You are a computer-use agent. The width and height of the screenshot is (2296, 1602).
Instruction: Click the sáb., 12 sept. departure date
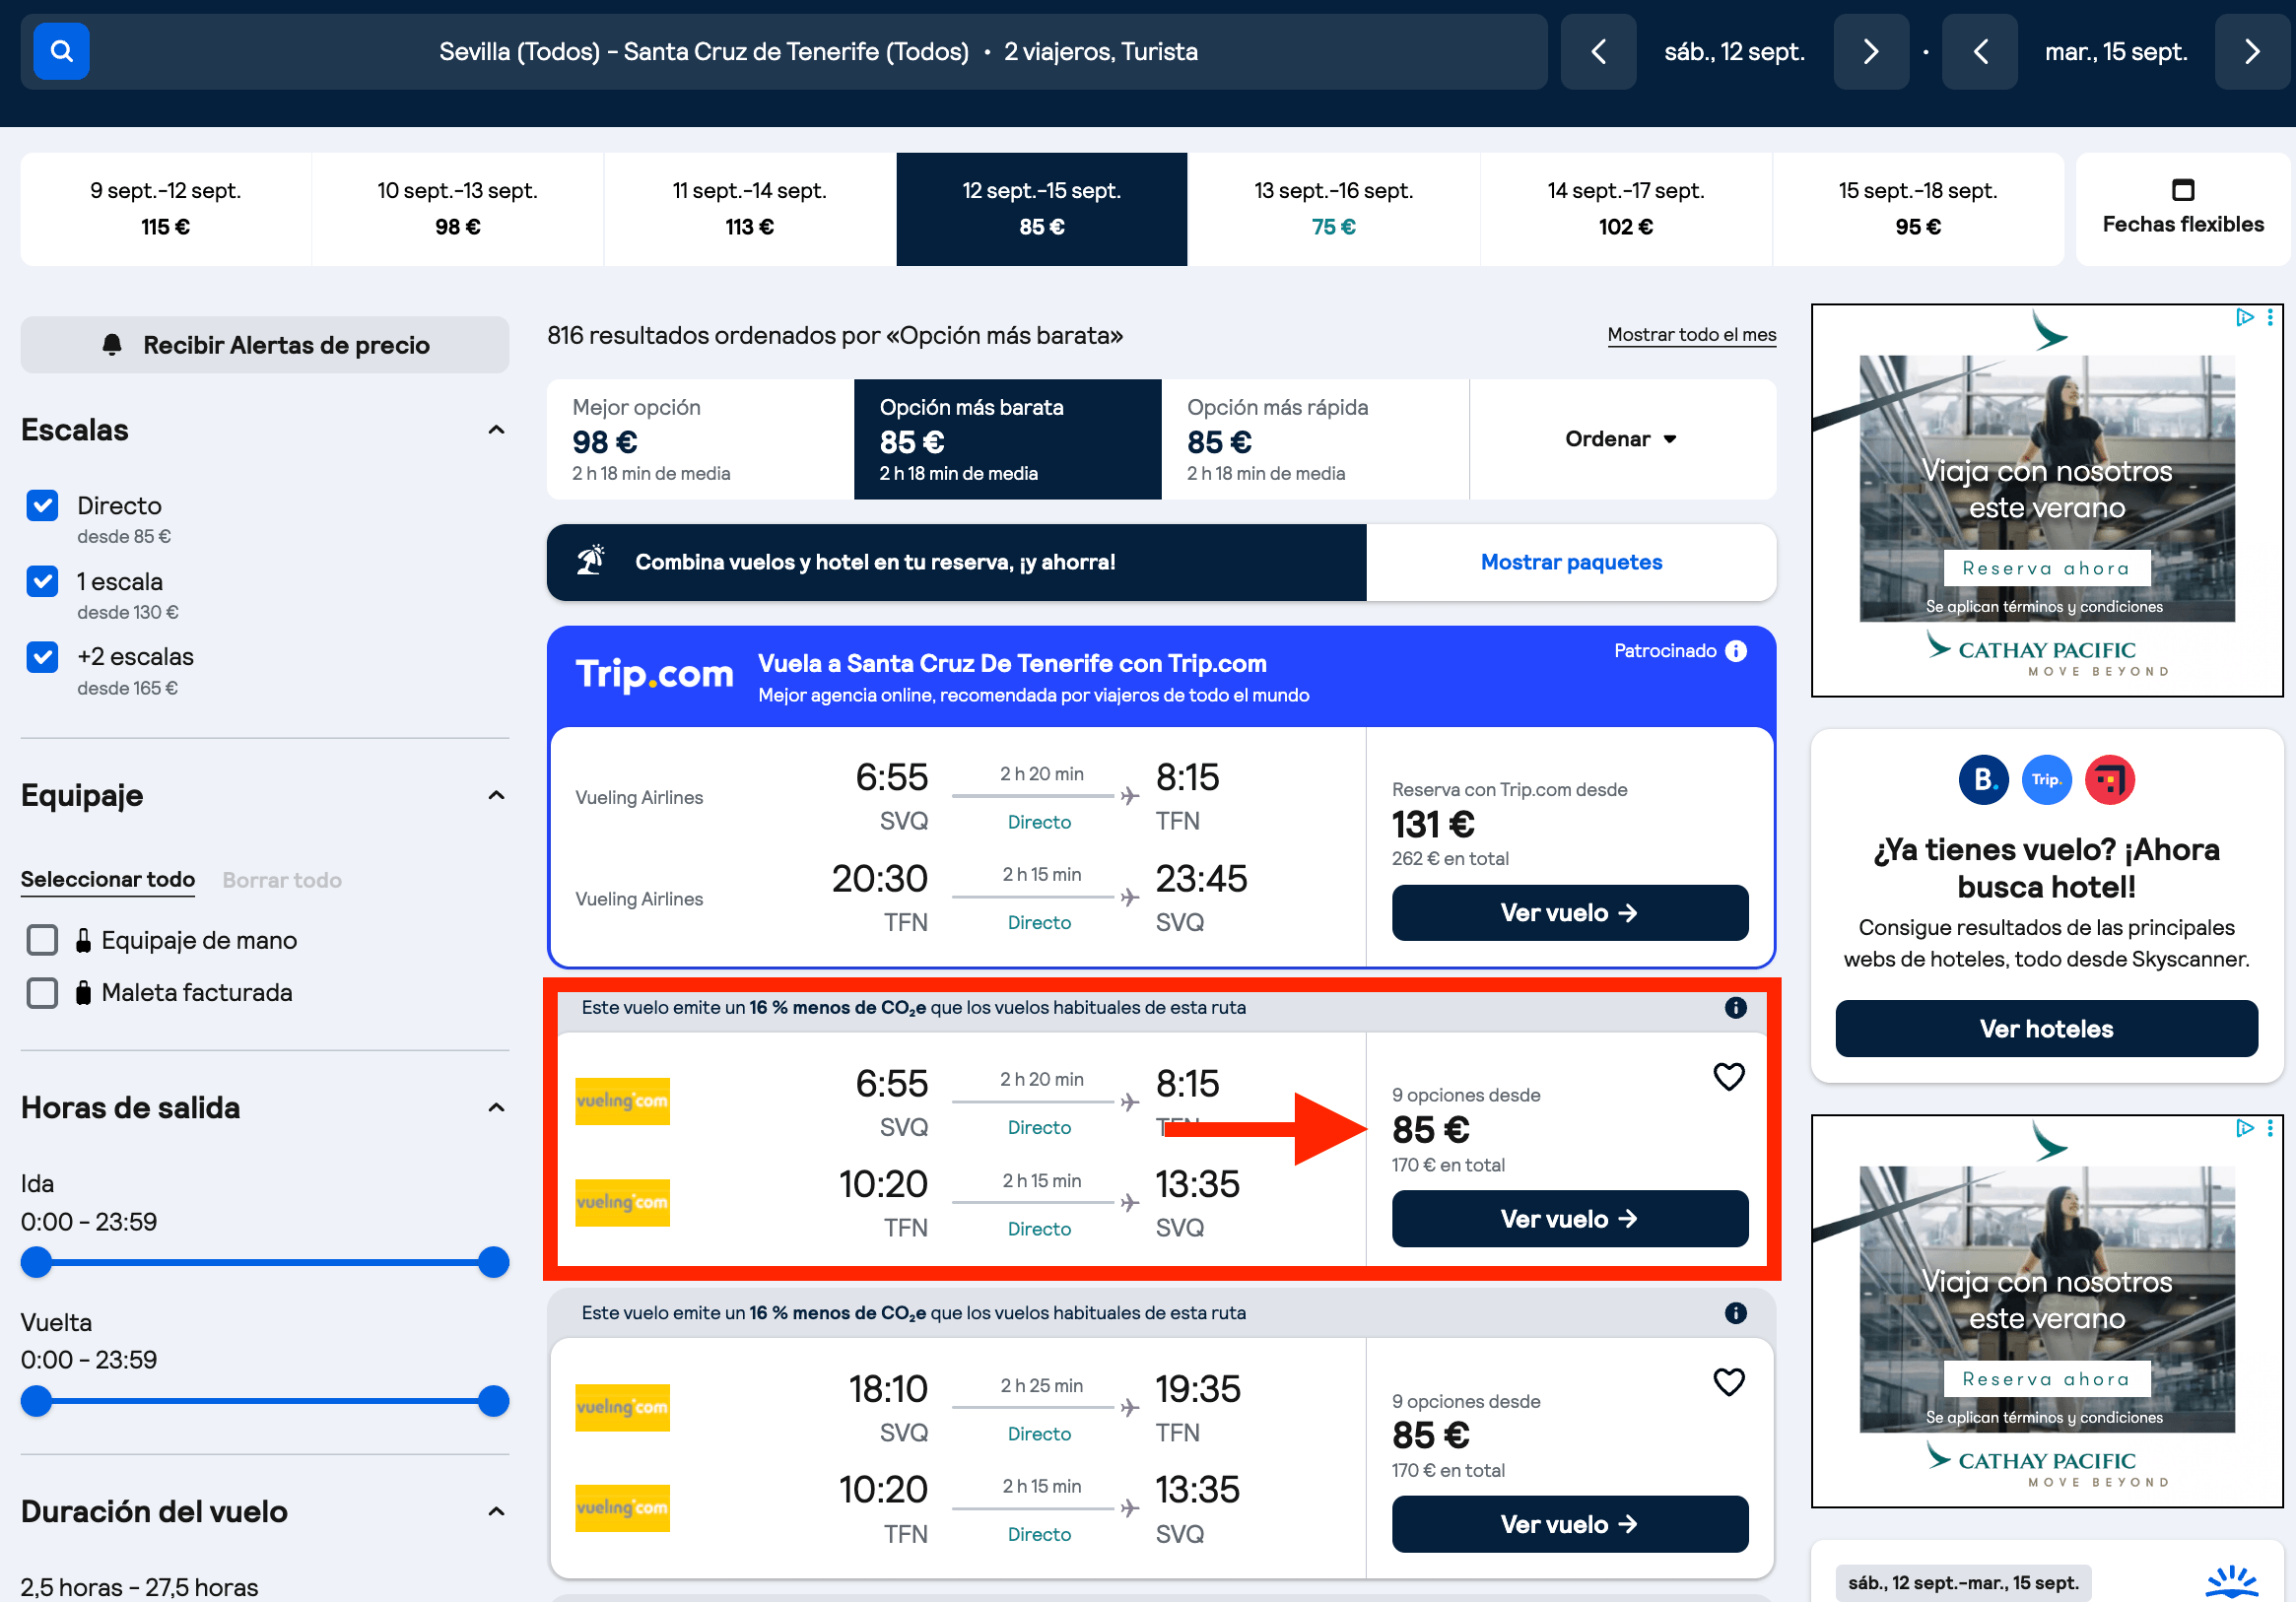click(1735, 52)
